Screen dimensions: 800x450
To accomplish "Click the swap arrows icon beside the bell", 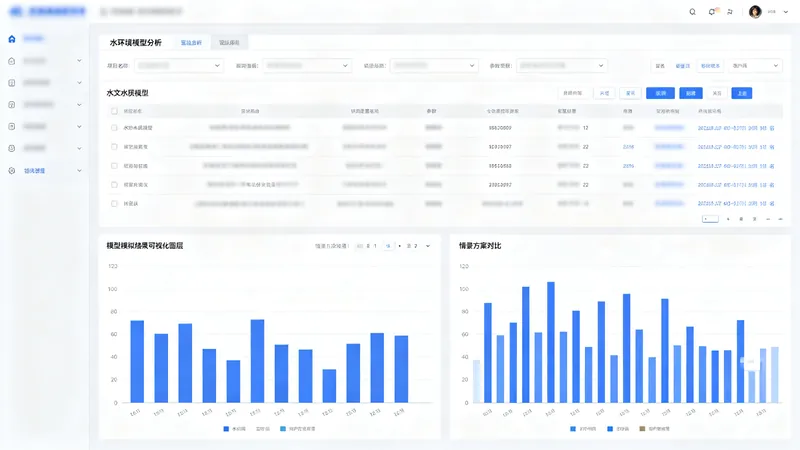I will pyautogui.click(x=730, y=12).
